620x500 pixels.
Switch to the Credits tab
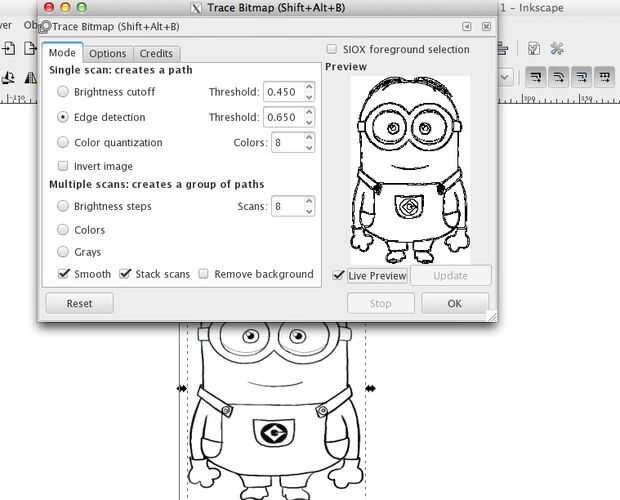[156, 53]
